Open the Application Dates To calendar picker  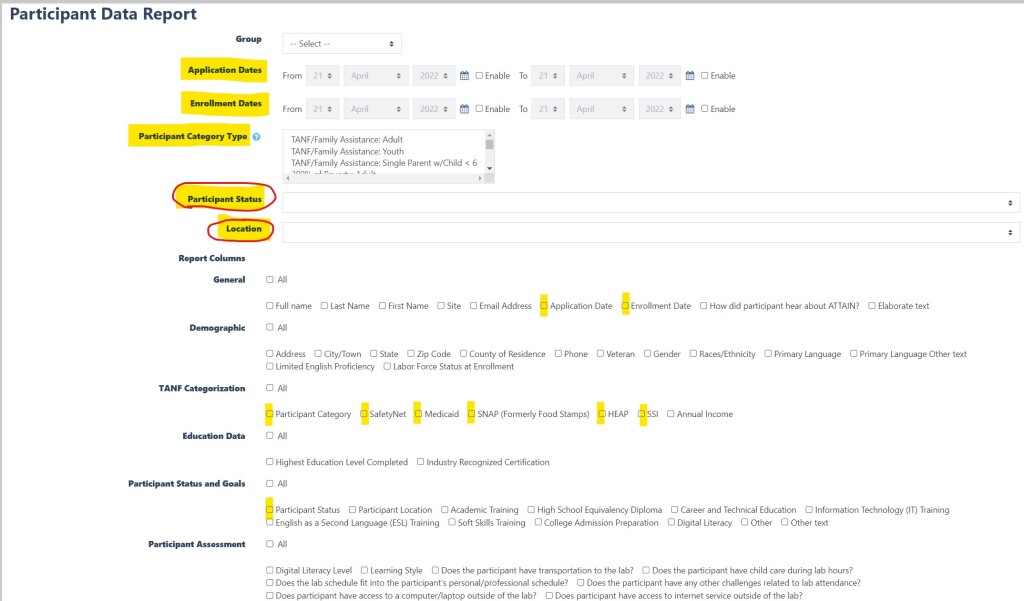690,76
